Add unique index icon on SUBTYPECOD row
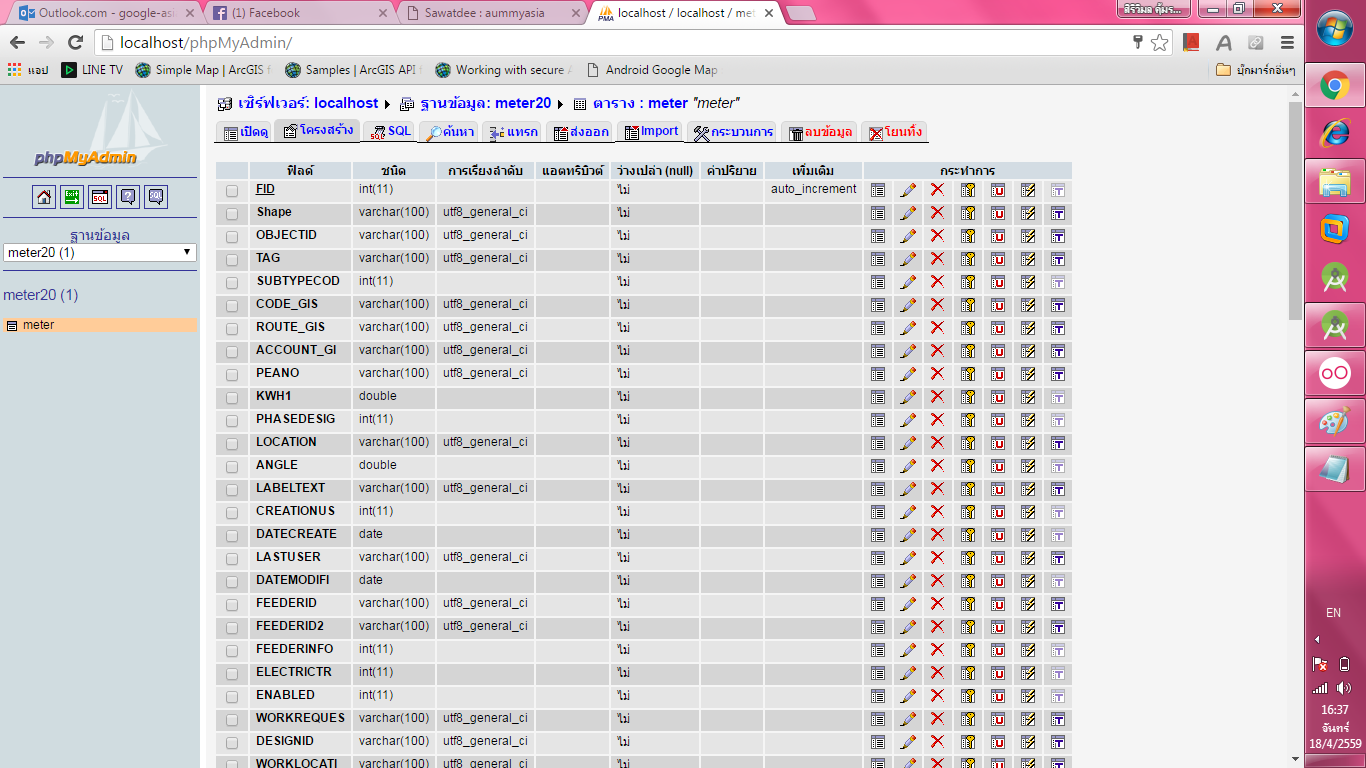Image resolution: width=1366 pixels, height=768 pixels. click(998, 282)
